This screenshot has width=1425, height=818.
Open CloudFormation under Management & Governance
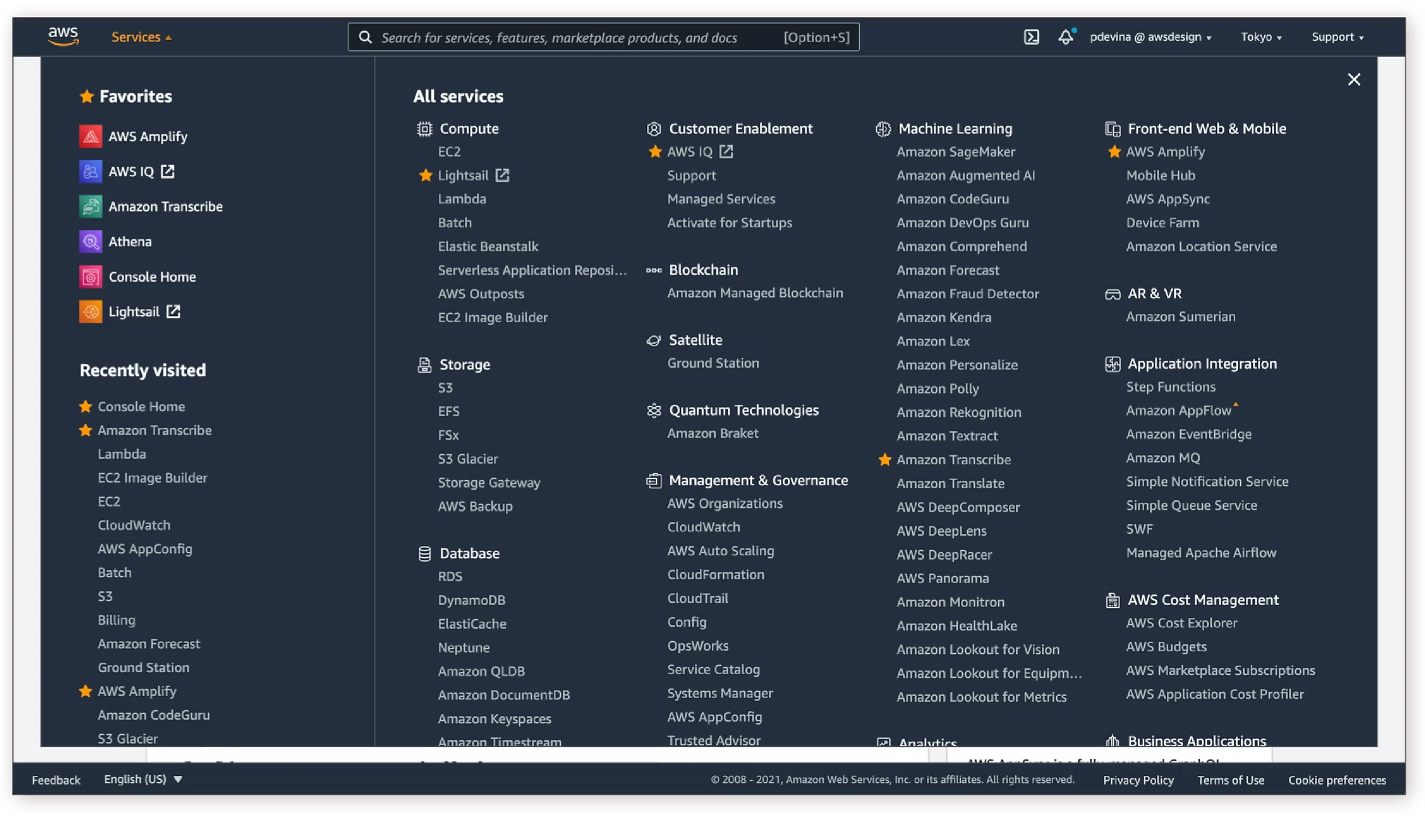(x=716, y=575)
